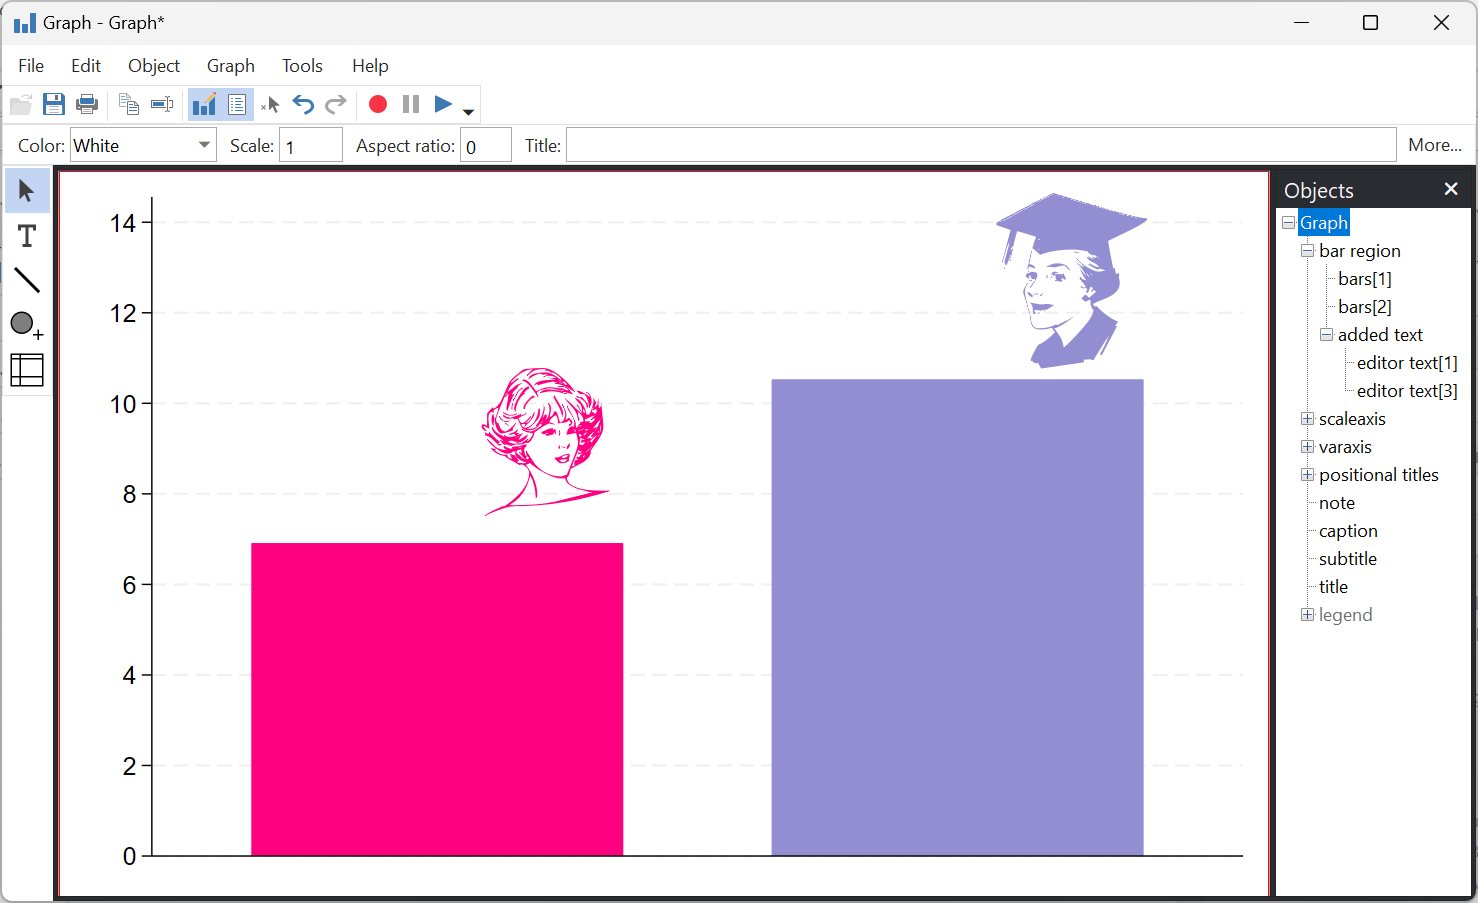Image resolution: width=1478 pixels, height=903 pixels.
Task: Start recording with the red Record button
Action: coord(378,104)
